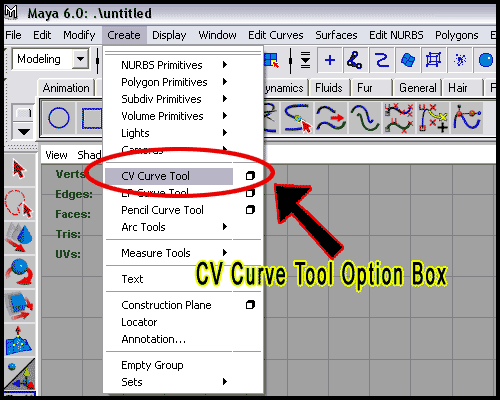The width and height of the screenshot is (500, 400).
Task: Expand the Lights submenu
Action: point(225,133)
